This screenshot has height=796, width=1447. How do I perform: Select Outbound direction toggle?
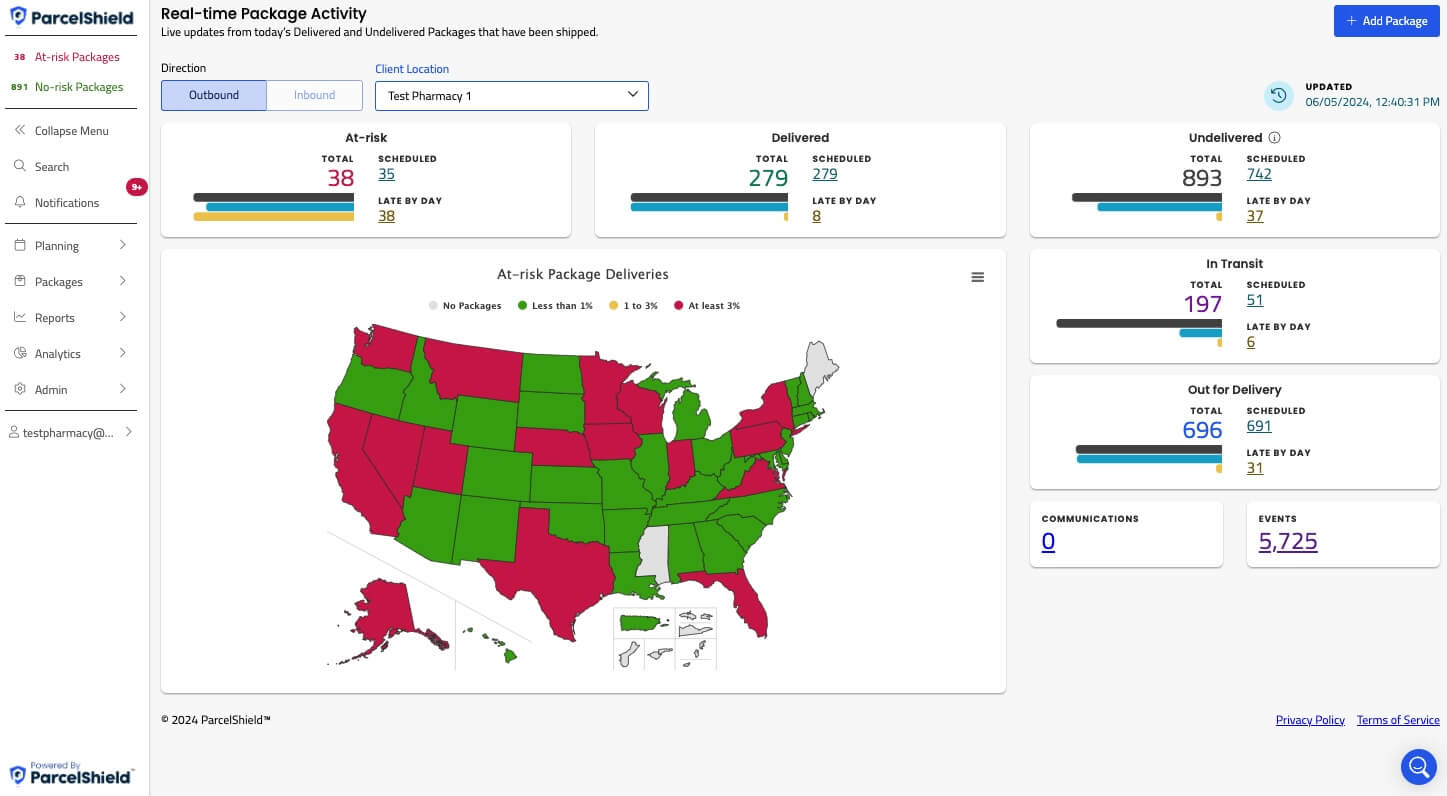(214, 95)
